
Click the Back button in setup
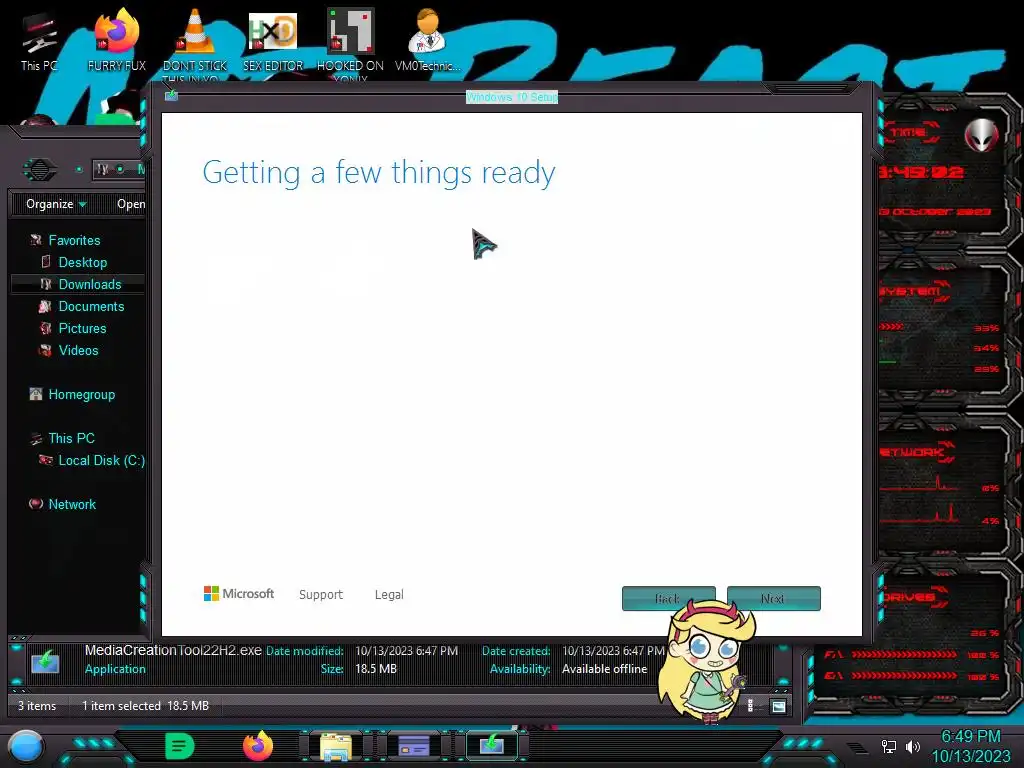click(668, 598)
